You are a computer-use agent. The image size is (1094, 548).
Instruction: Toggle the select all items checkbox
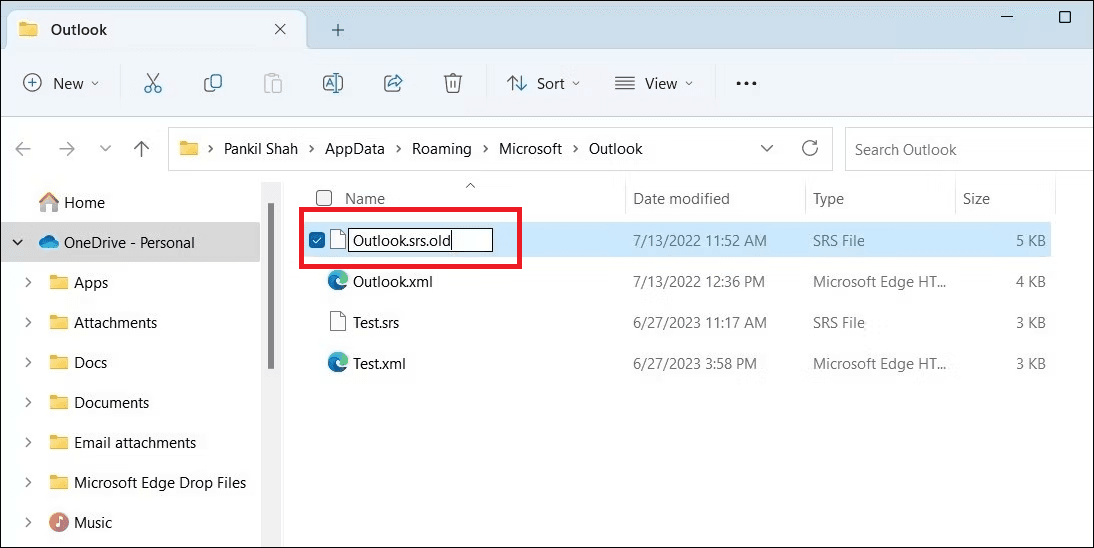pyautogui.click(x=324, y=198)
